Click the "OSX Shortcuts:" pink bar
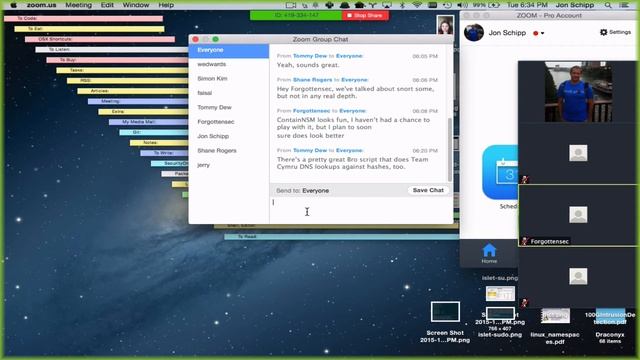 coord(100,39)
